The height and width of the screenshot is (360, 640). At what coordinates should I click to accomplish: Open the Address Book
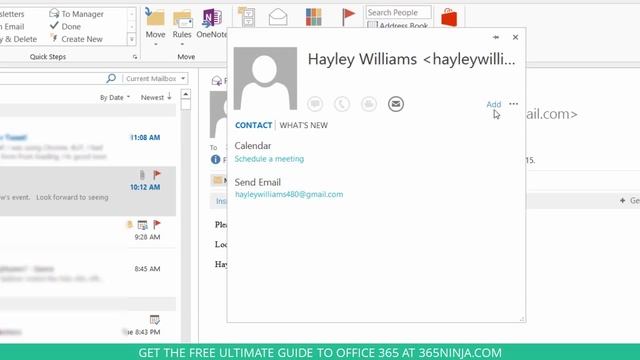(398, 25)
